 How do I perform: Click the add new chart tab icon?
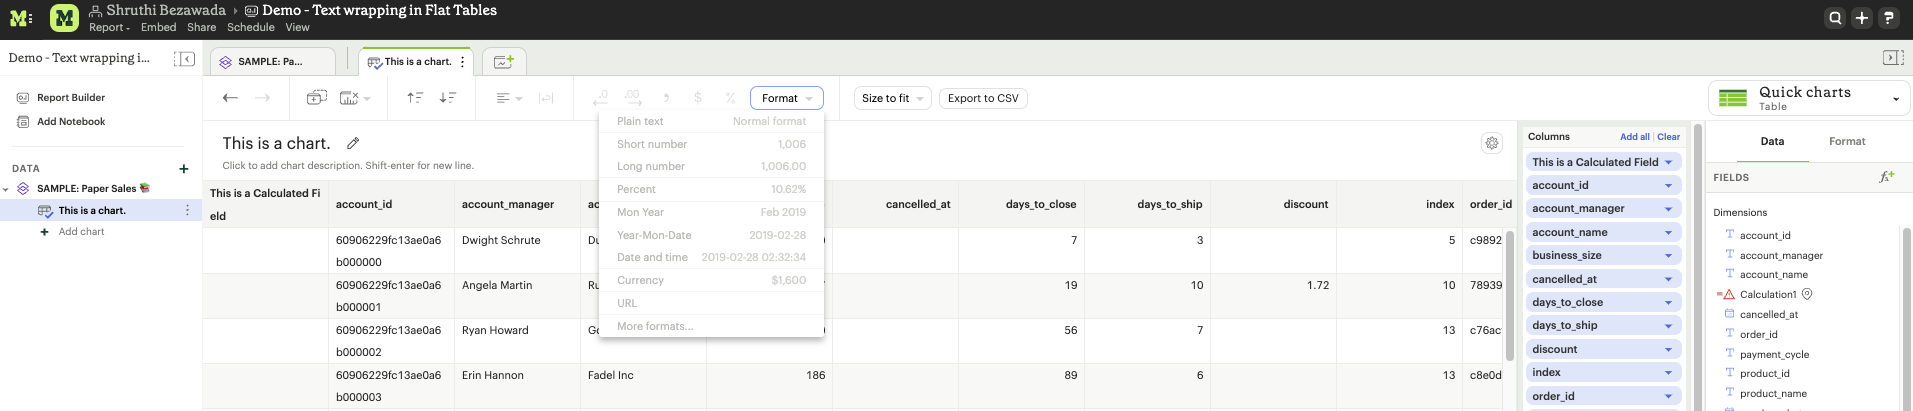pyautogui.click(x=504, y=62)
